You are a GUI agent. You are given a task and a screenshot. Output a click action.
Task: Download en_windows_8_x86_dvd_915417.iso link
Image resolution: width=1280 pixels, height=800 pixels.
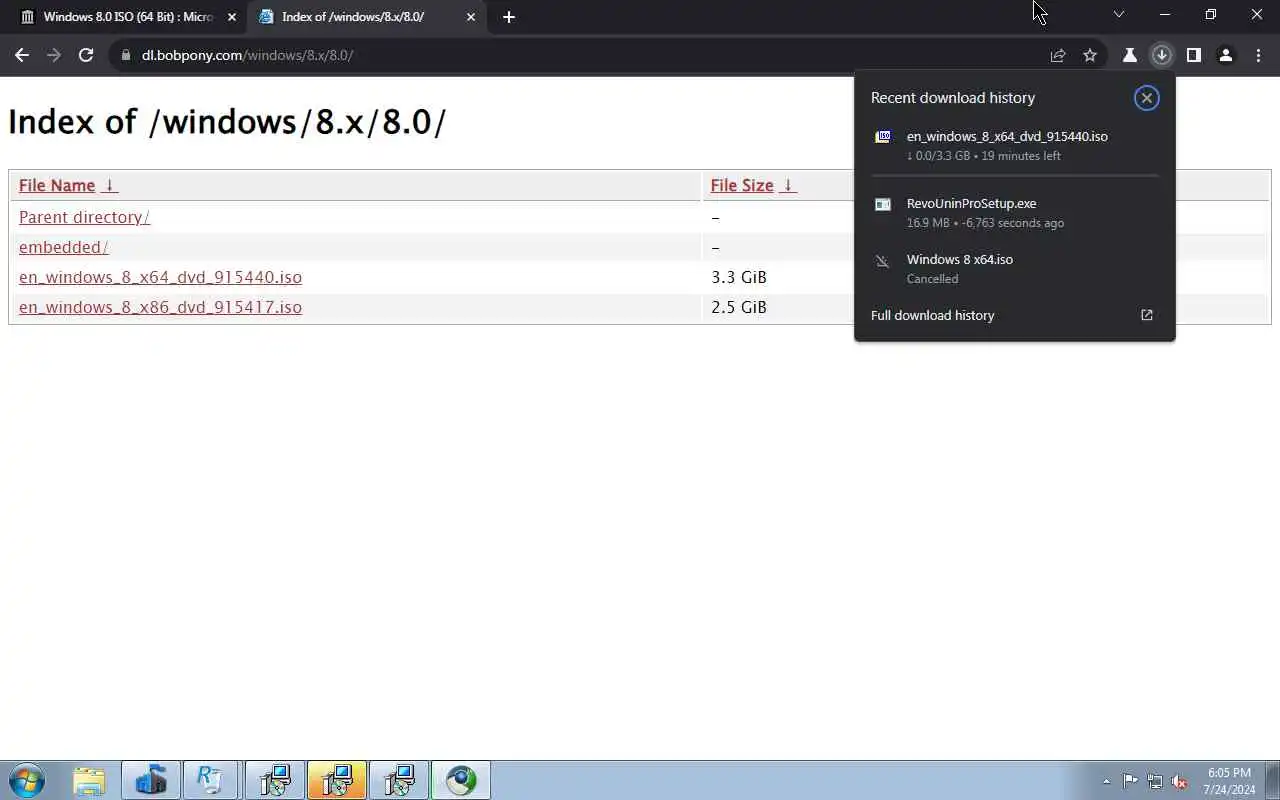point(160,307)
